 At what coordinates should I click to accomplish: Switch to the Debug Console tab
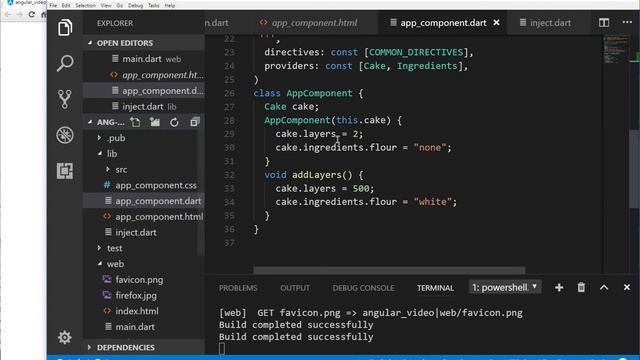[363, 288]
